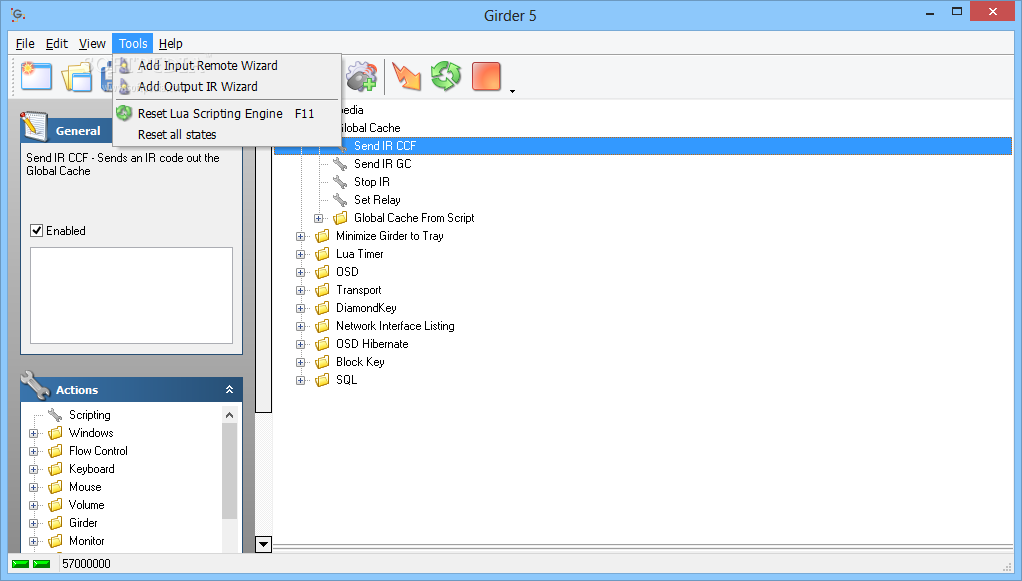Select the Send IR CCF row
The width and height of the screenshot is (1022, 581).
(x=643, y=145)
